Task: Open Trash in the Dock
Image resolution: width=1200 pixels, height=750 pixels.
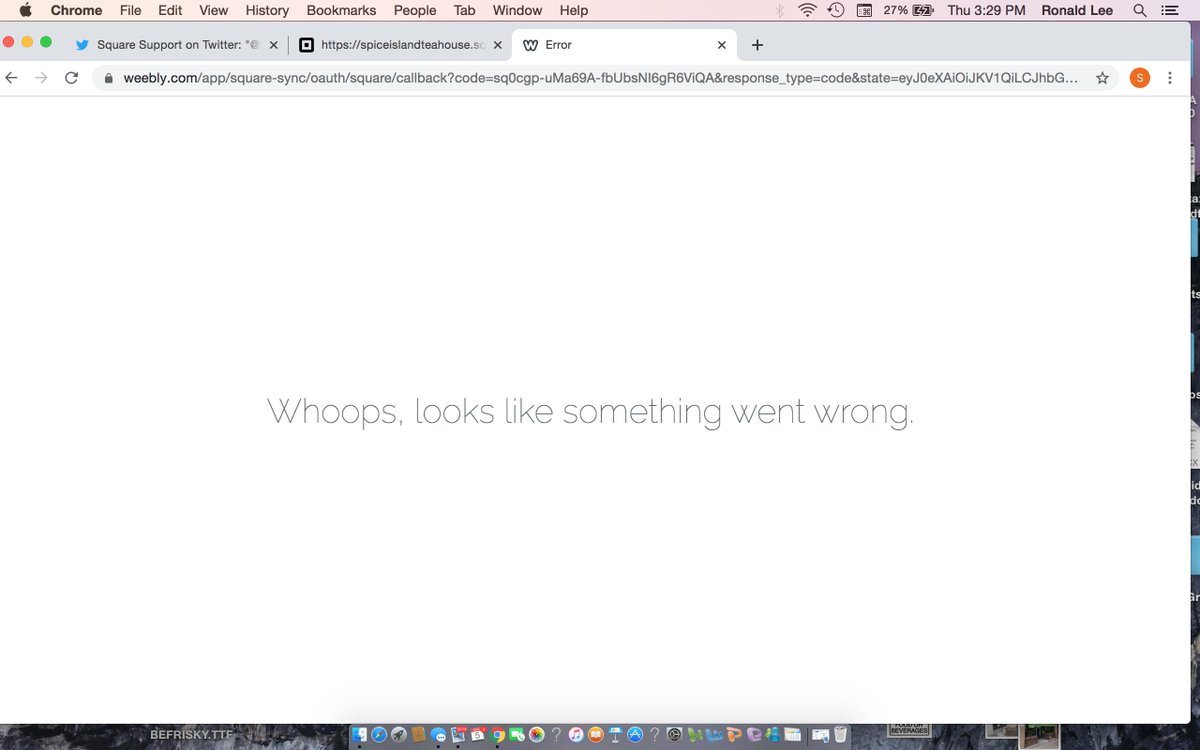Action: (840, 735)
